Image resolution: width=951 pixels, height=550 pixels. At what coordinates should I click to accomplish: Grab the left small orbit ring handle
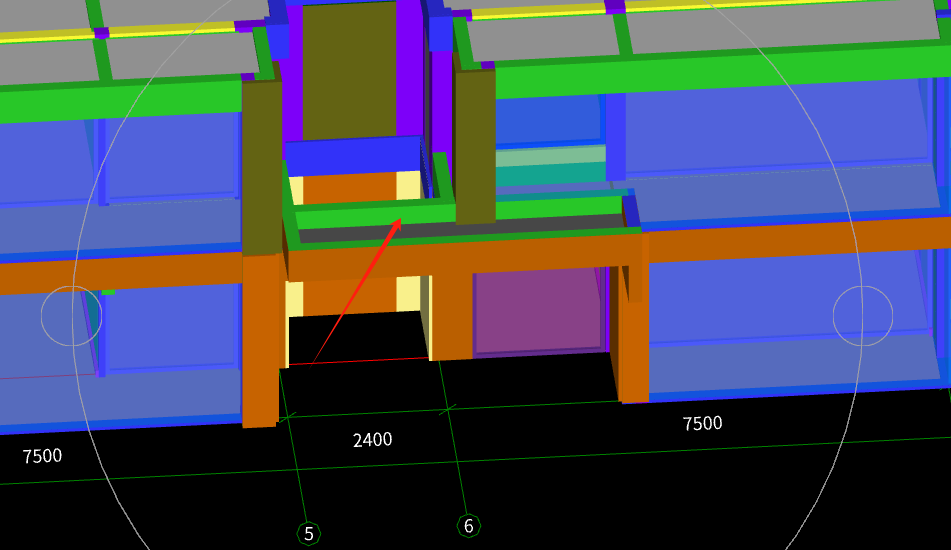[x=72, y=316]
